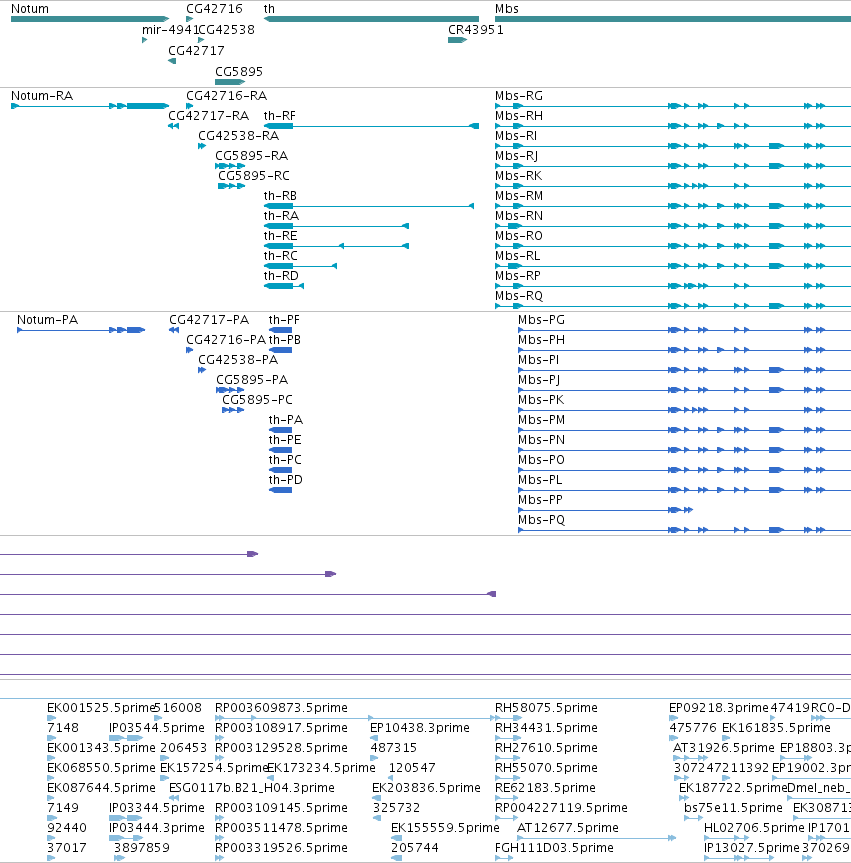Select the CG5895-PA protein label
This screenshot has height=863, width=851.
pos(252,380)
